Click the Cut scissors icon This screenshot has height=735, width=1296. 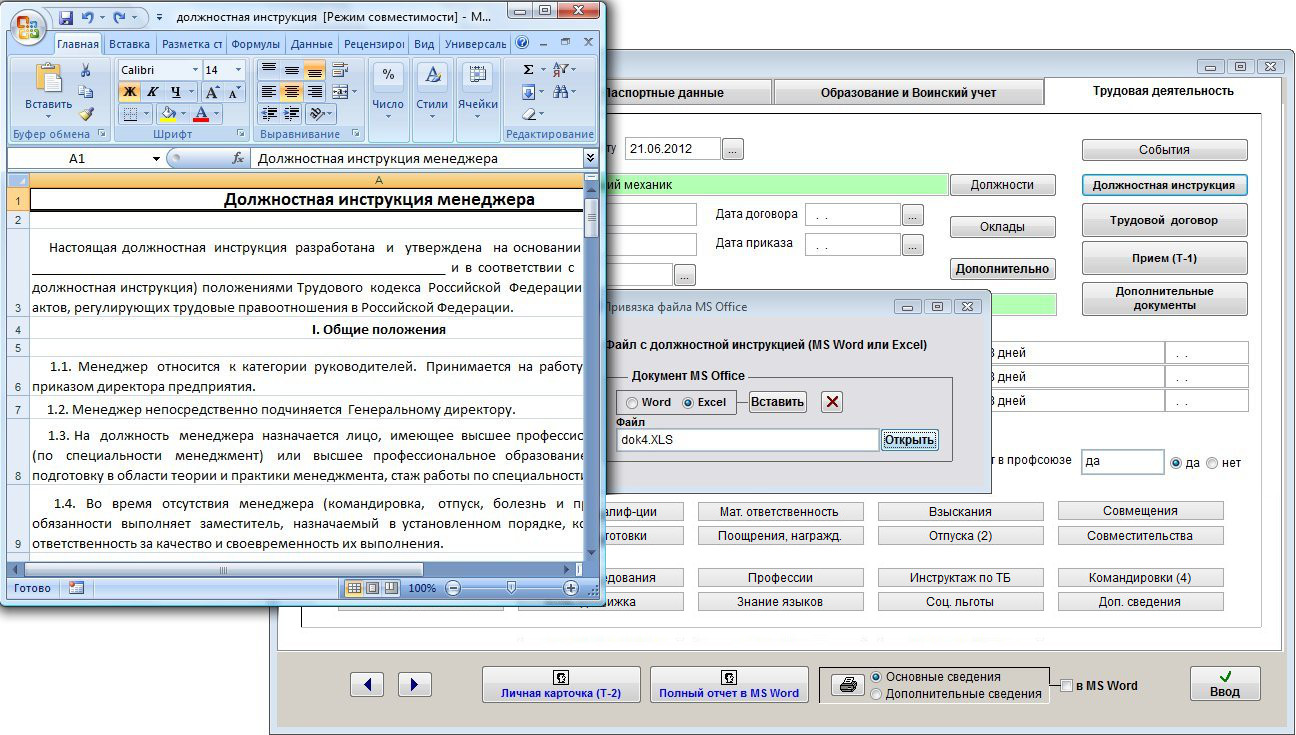[x=86, y=70]
